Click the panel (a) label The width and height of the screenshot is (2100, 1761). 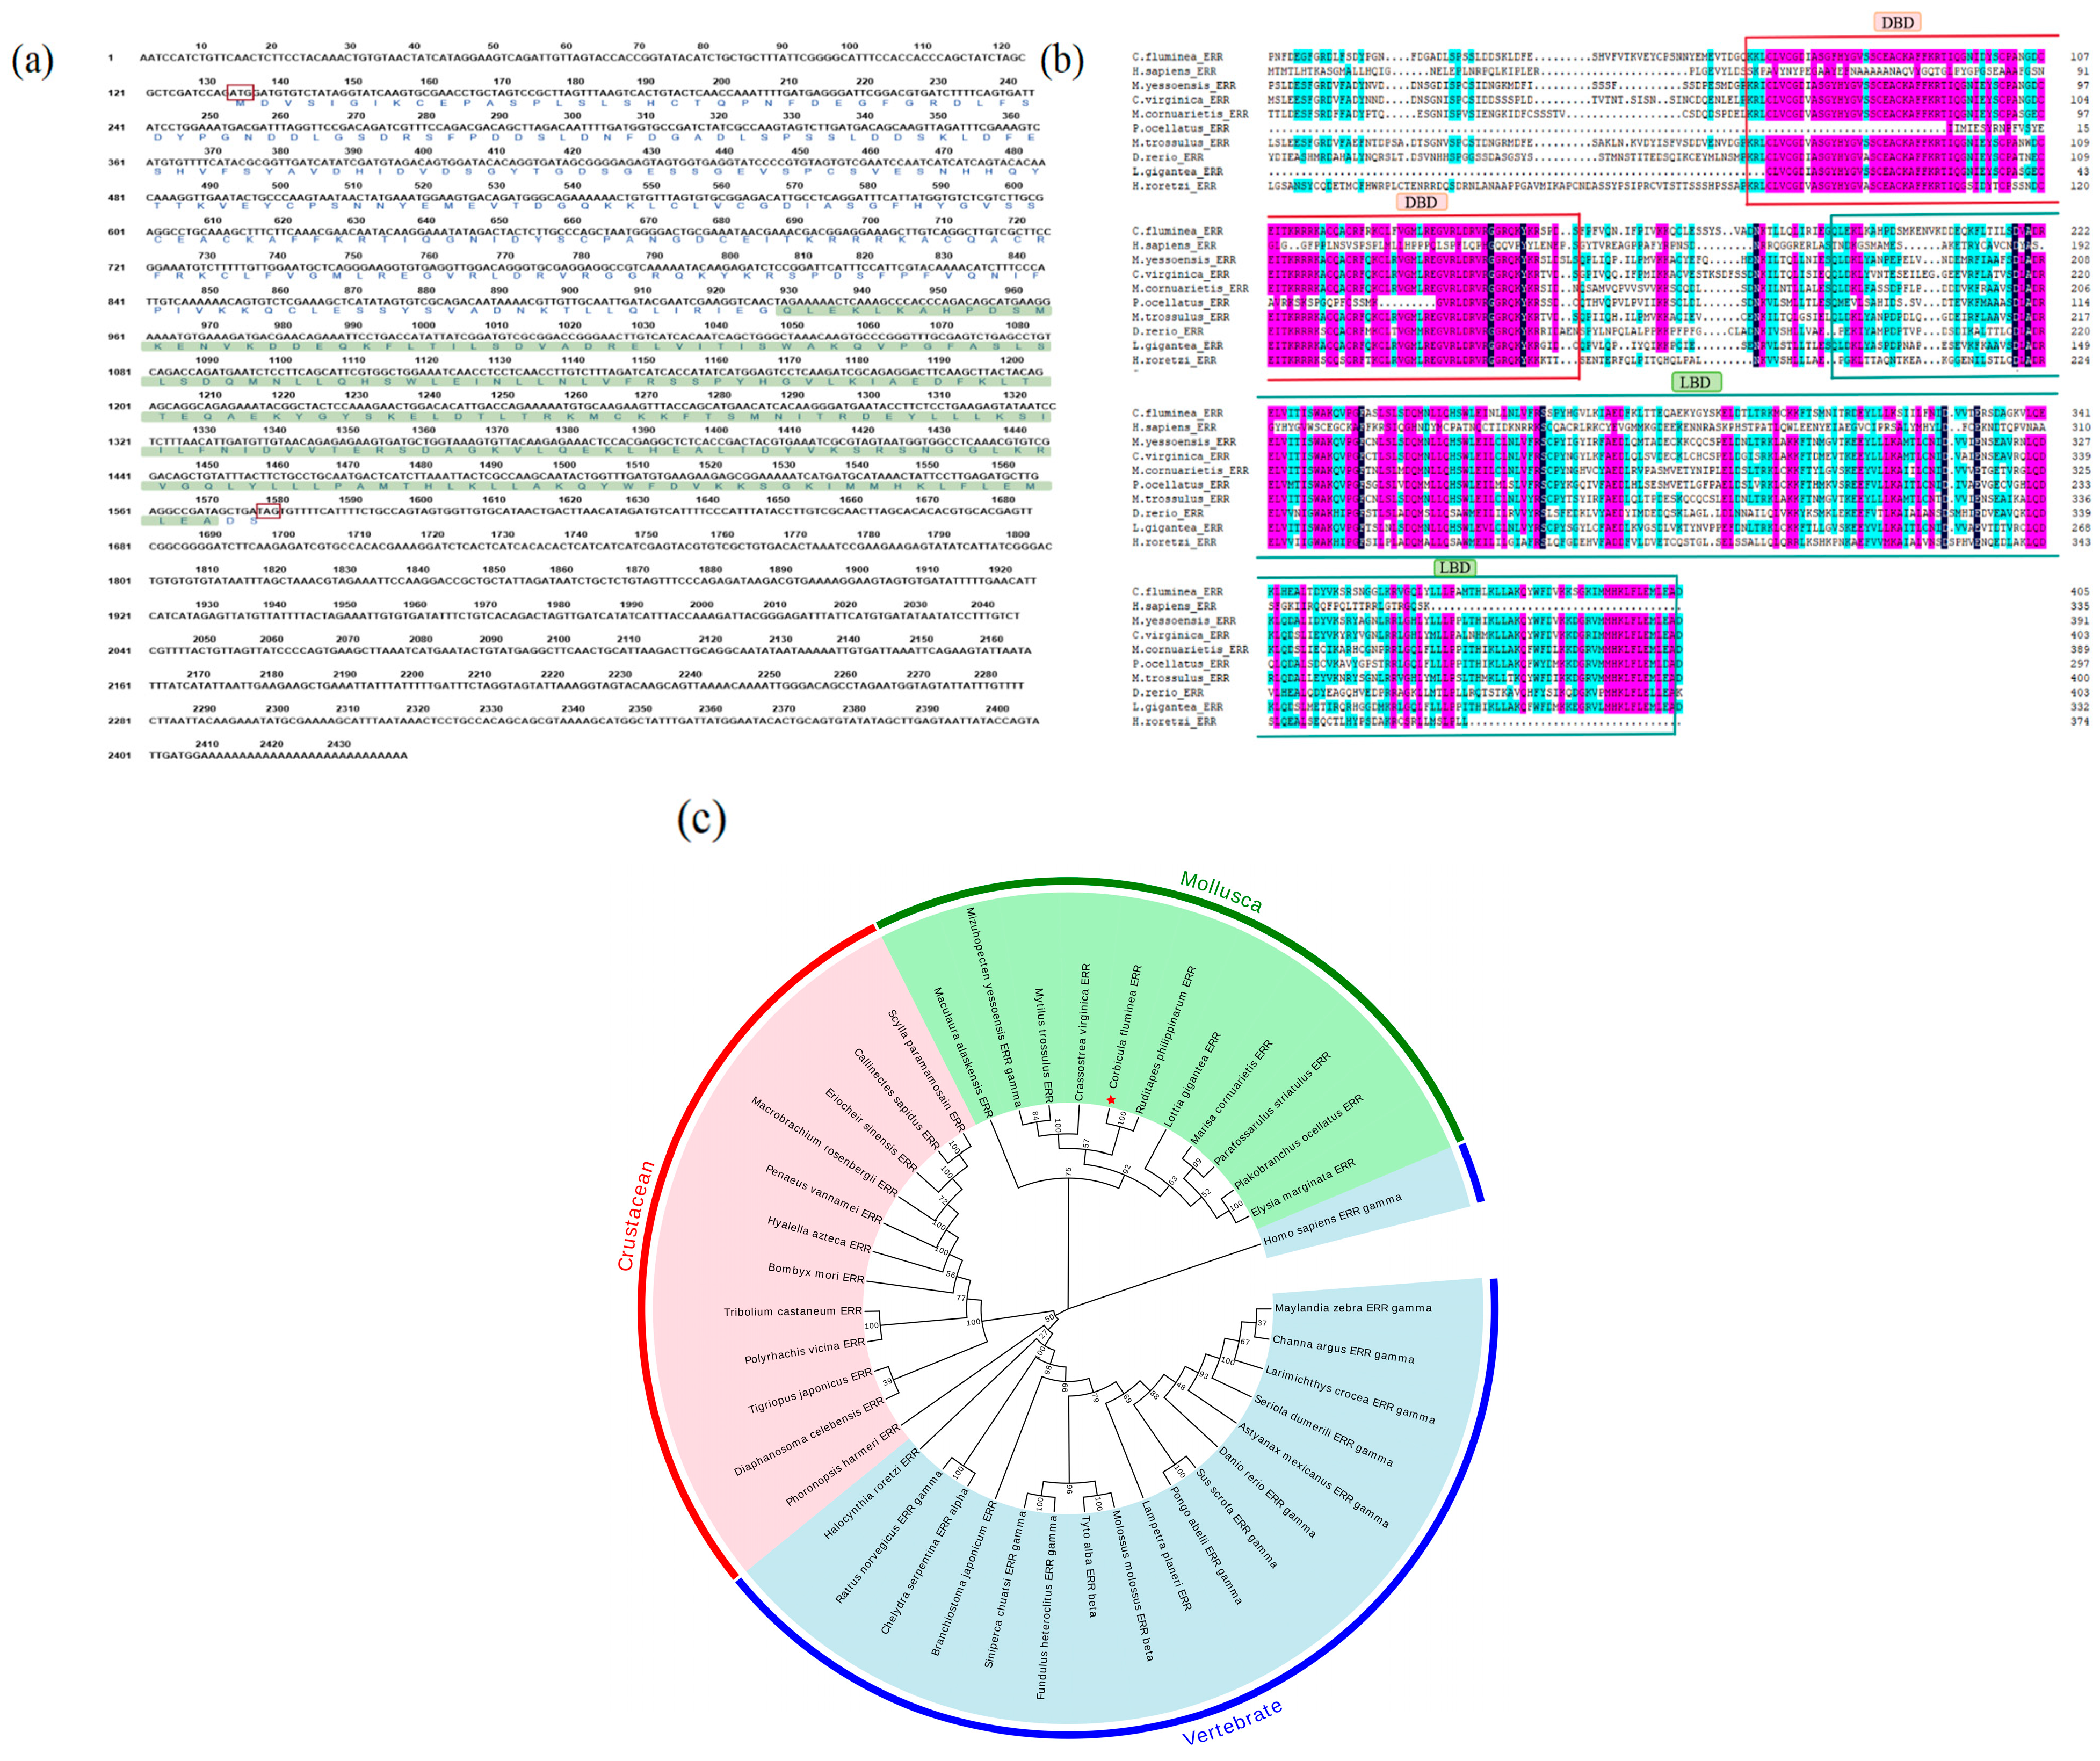pyautogui.click(x=32, y=61)
